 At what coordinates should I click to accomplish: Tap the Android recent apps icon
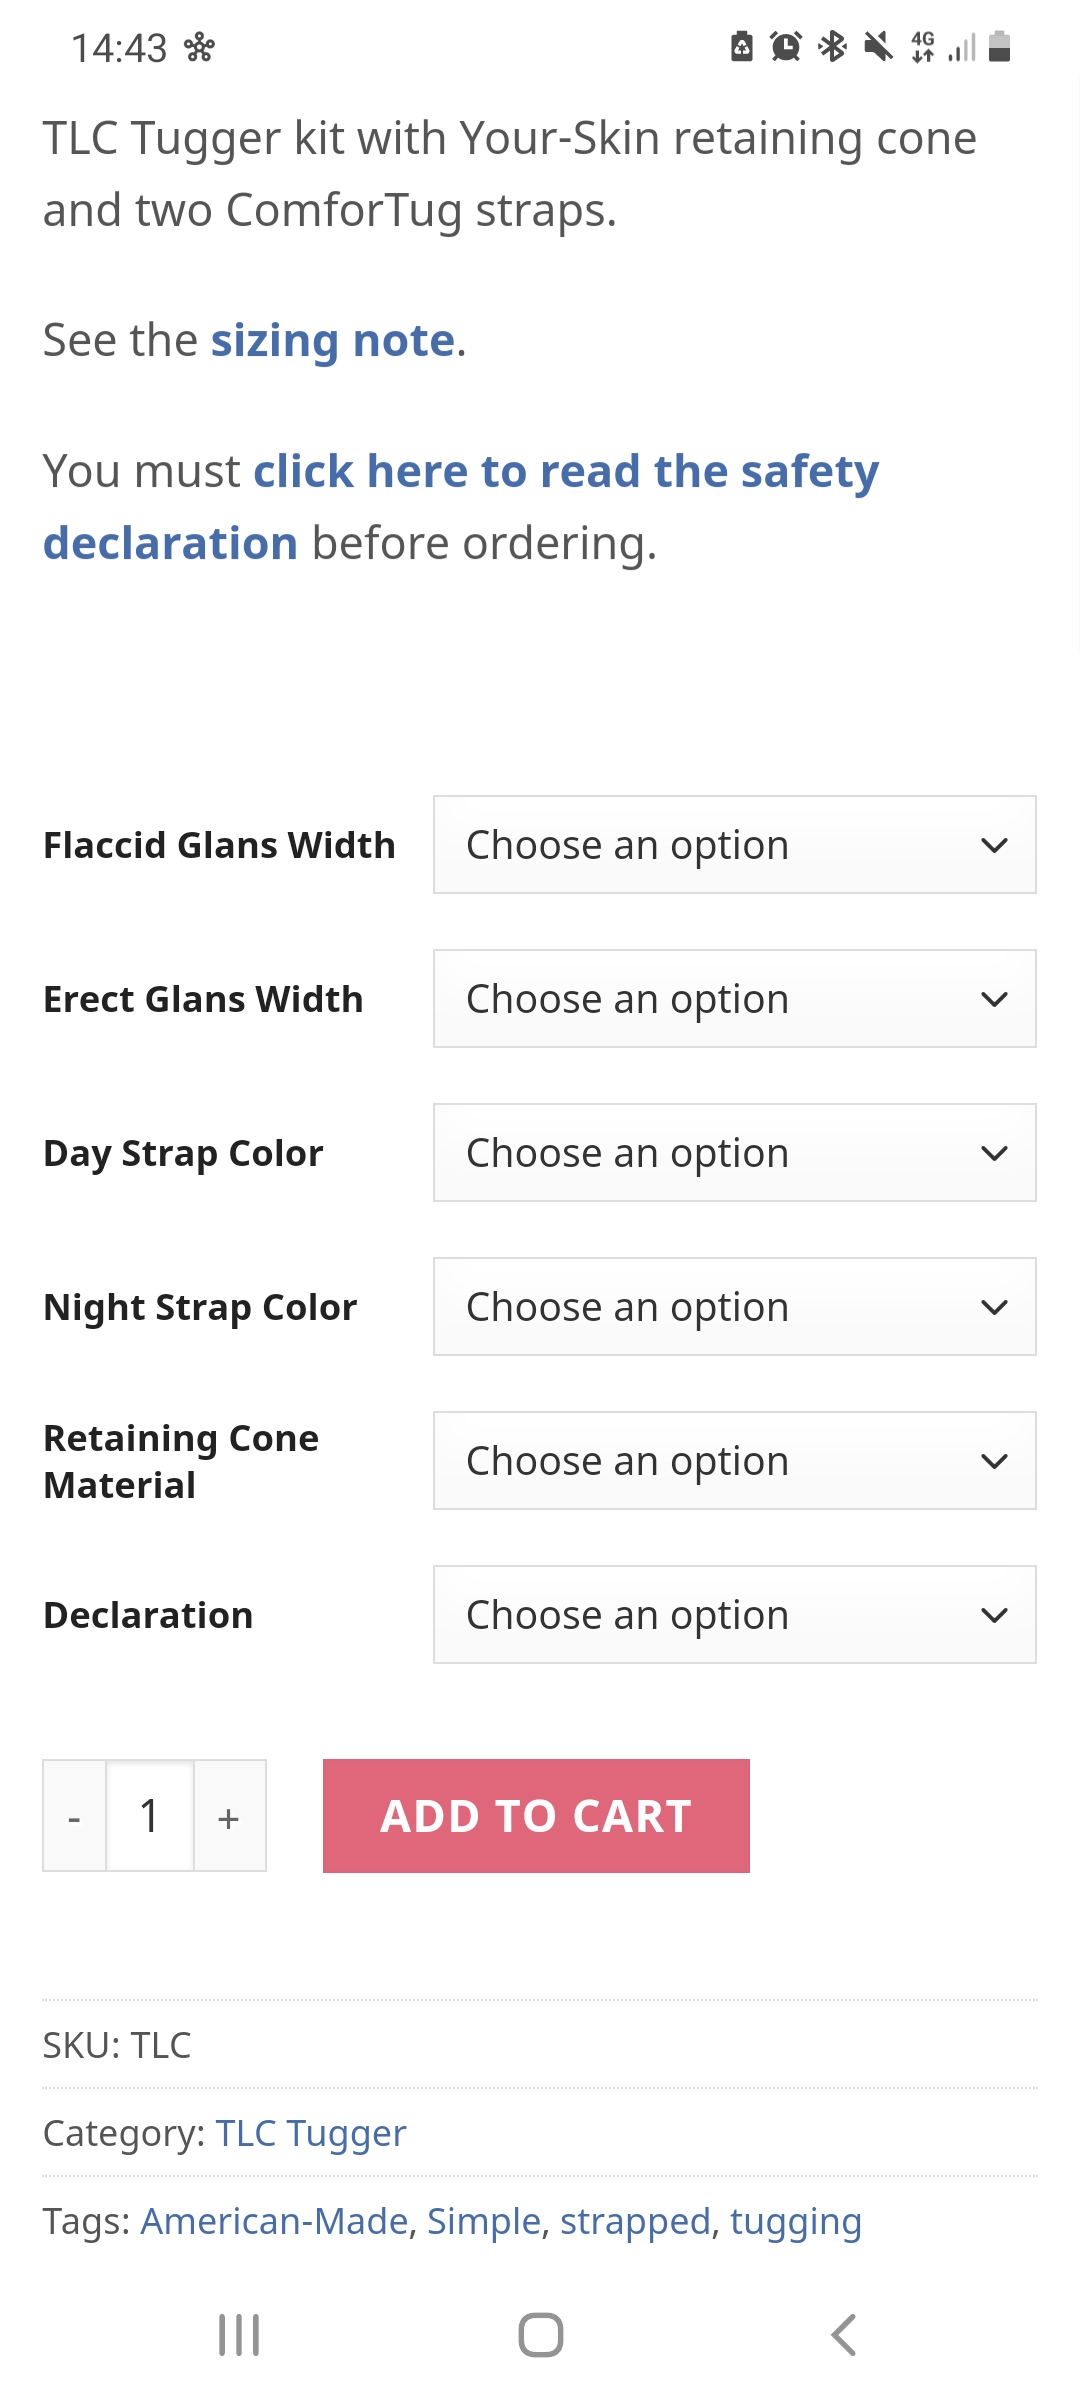[239, 2336]
